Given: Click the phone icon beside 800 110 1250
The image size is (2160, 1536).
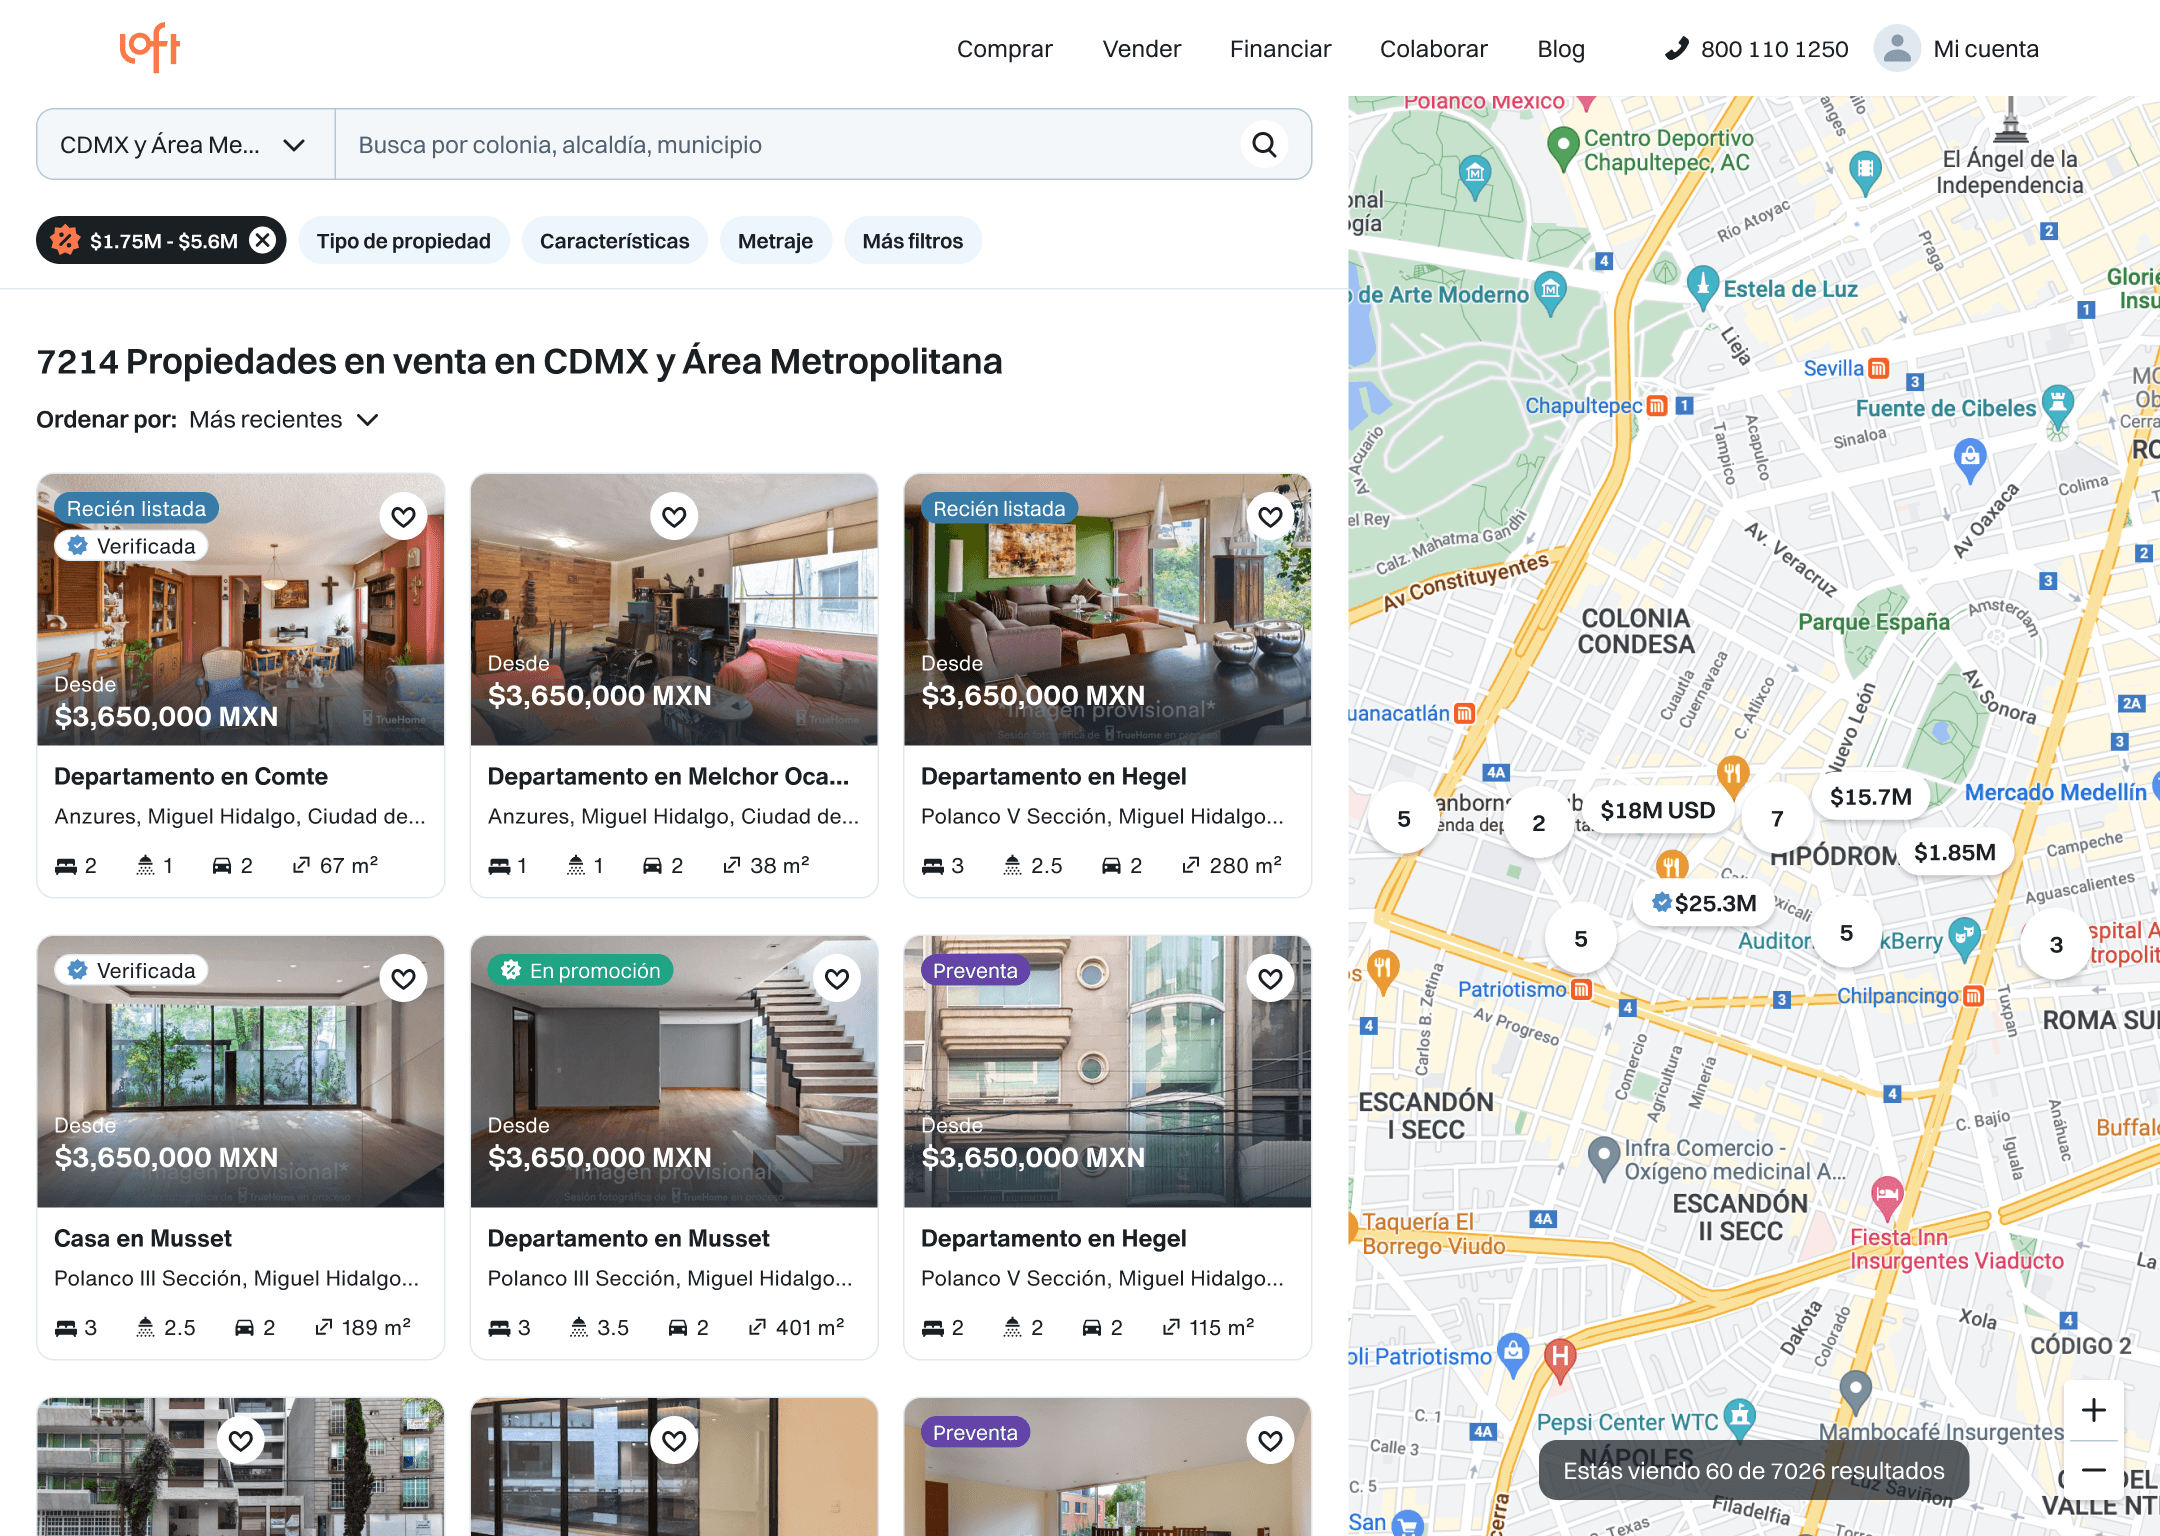Looking at the screenshot, I should [x=1676, y=48].
